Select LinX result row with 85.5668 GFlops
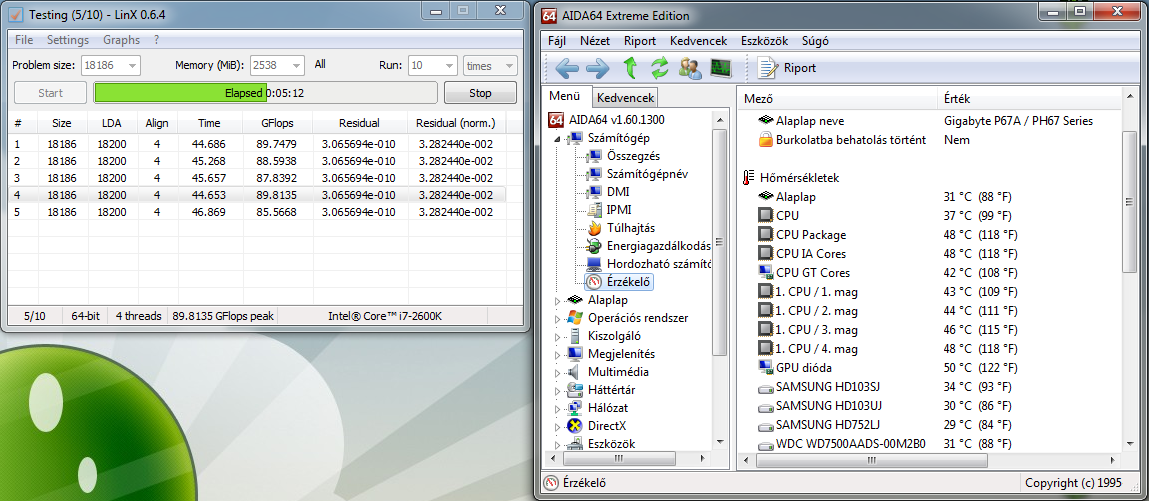The height and width of the screenshot is (501, 1149). coord(257,212)
